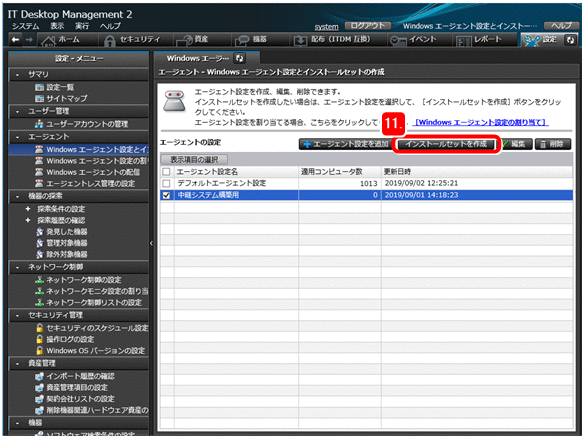Image resolution: width=585 pixels, height=439 pixels.
Task: Click the 削除 button
Action: point(553,144)
